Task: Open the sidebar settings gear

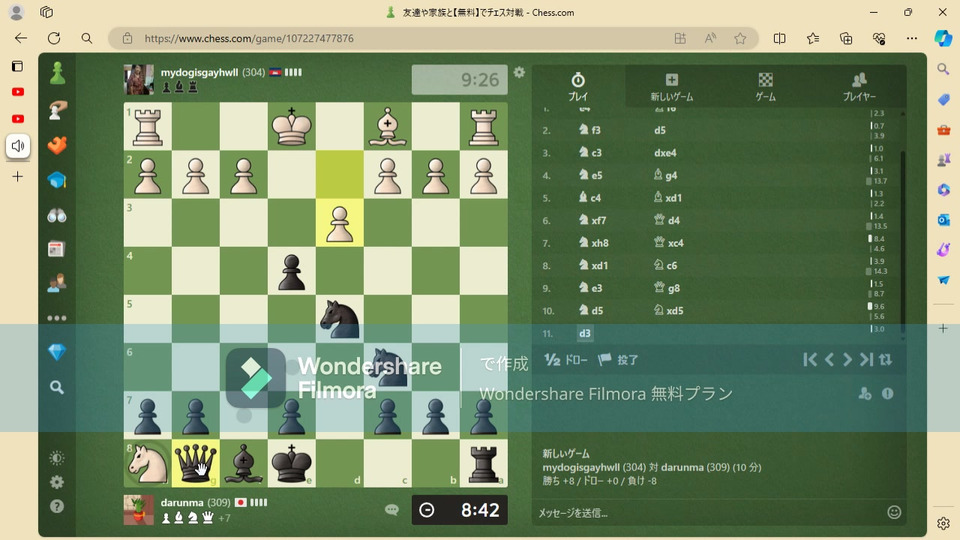Action: tap(57, 482)
